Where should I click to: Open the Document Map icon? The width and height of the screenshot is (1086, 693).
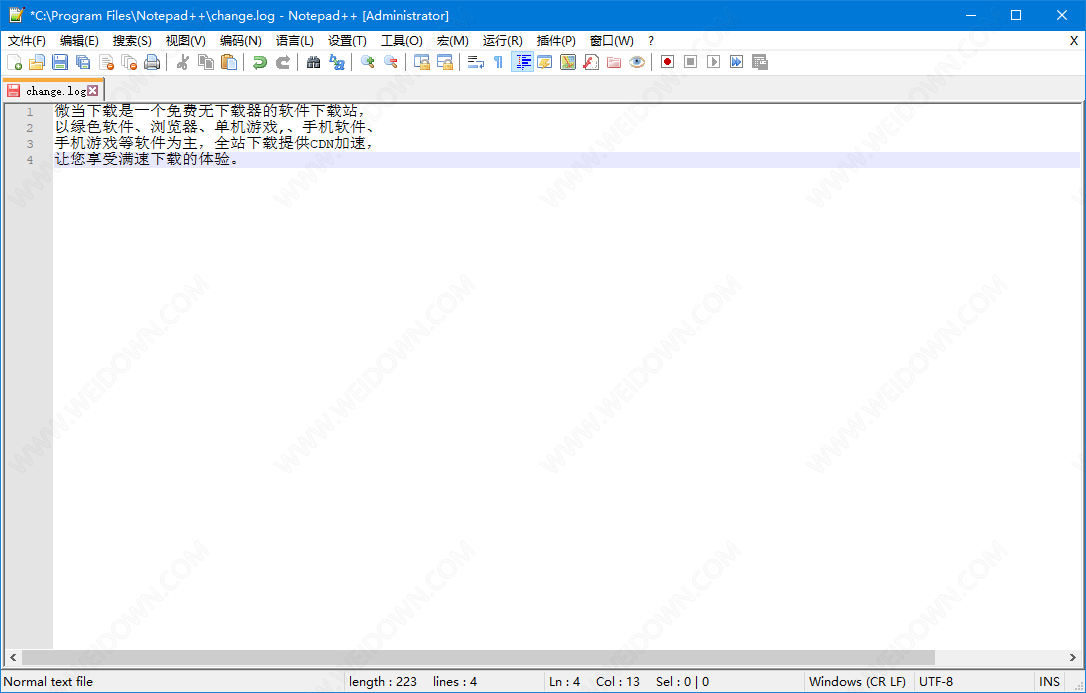pos(568,62)
